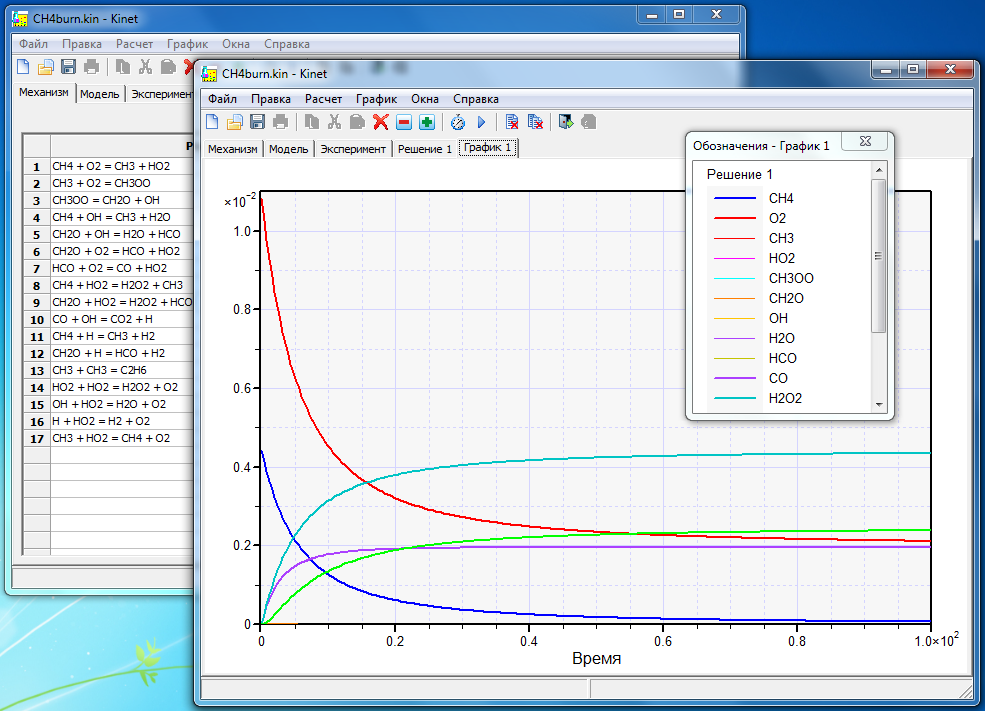Click row header 17 in the mechanism table
Viewport: 985px width, 711px height.
coord(36,438)
